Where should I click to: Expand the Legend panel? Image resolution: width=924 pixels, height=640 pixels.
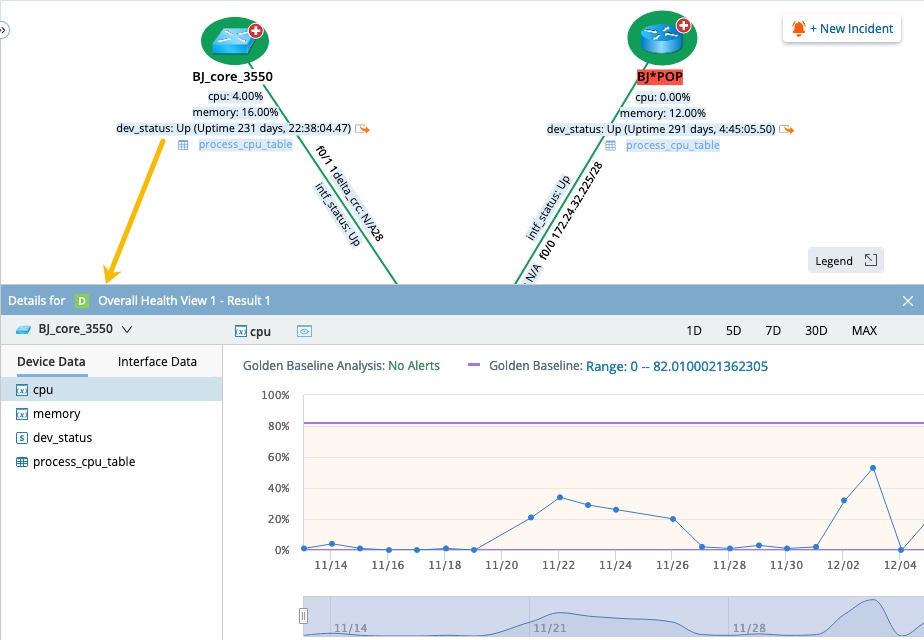845,259
